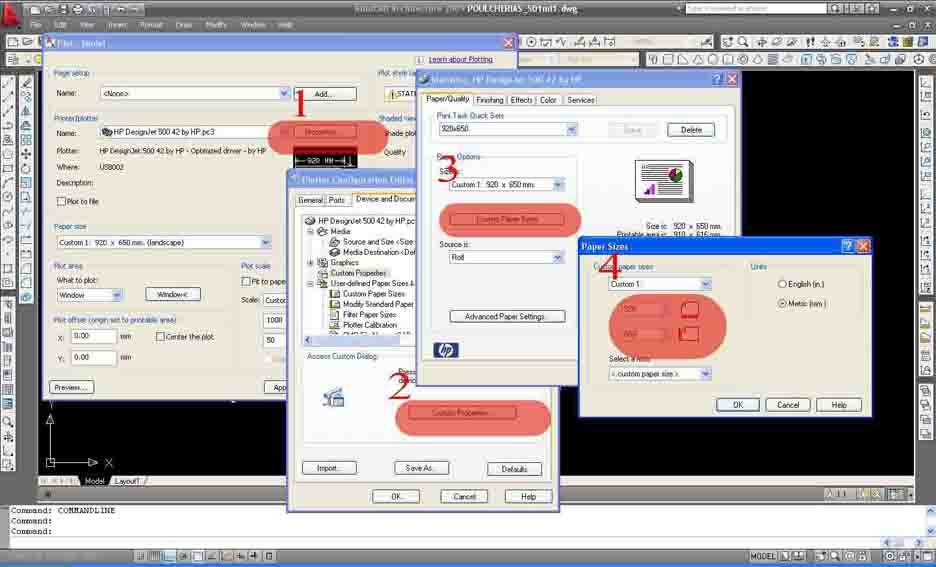Select English (in.) units radio button
This screenshot has width=936, height=567.
782,284
